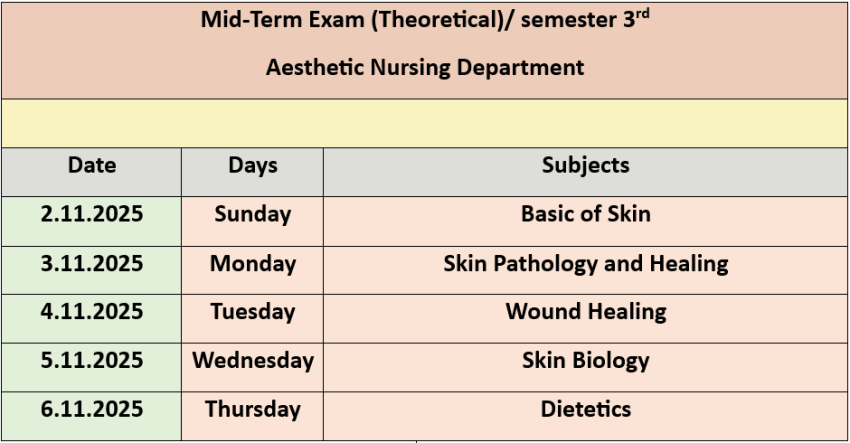
Task: Select the Monday cell
Action: [253, 264]
